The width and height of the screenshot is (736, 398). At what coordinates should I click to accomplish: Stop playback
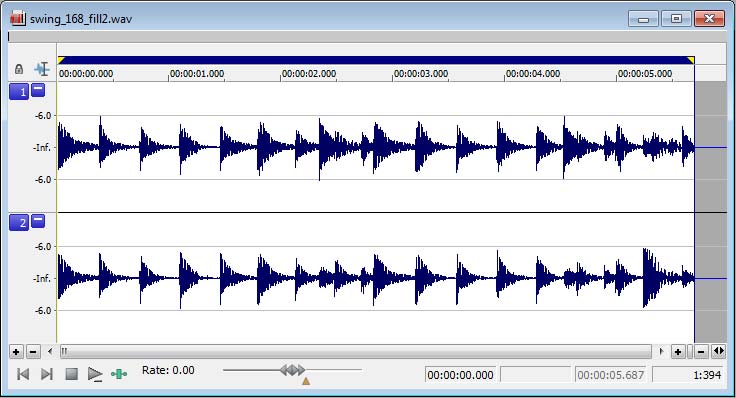[x=71, y=374]
